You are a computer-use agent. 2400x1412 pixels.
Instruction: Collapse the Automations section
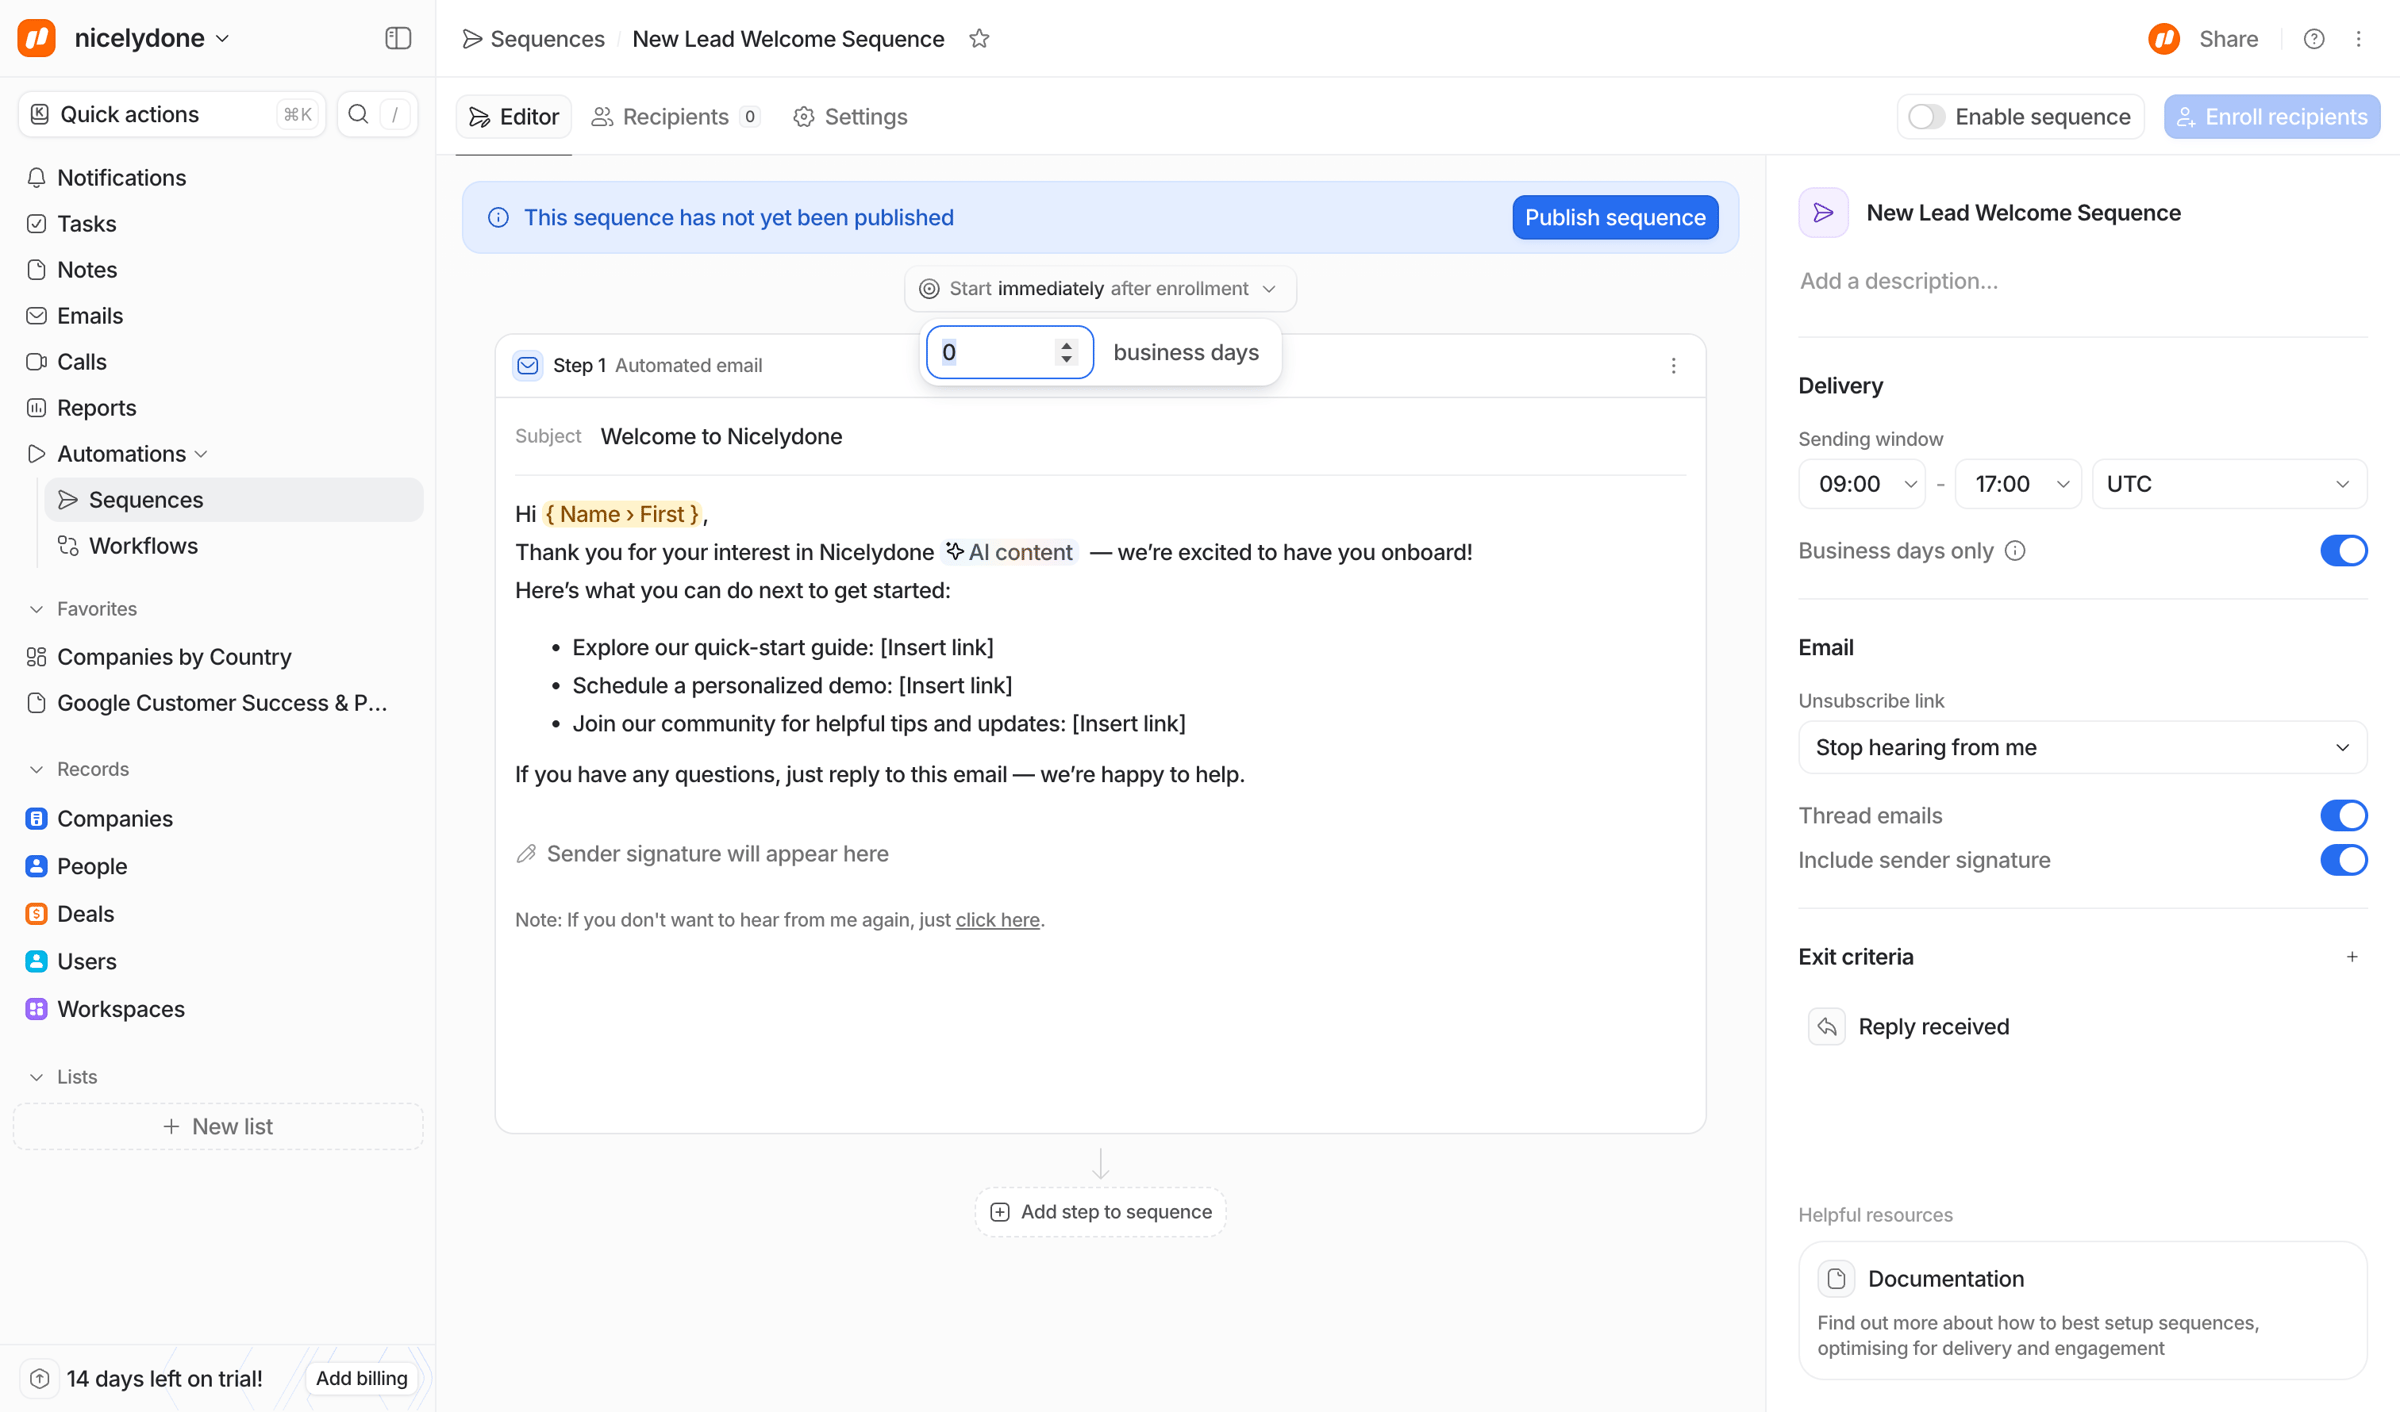[x=201, y=454]
